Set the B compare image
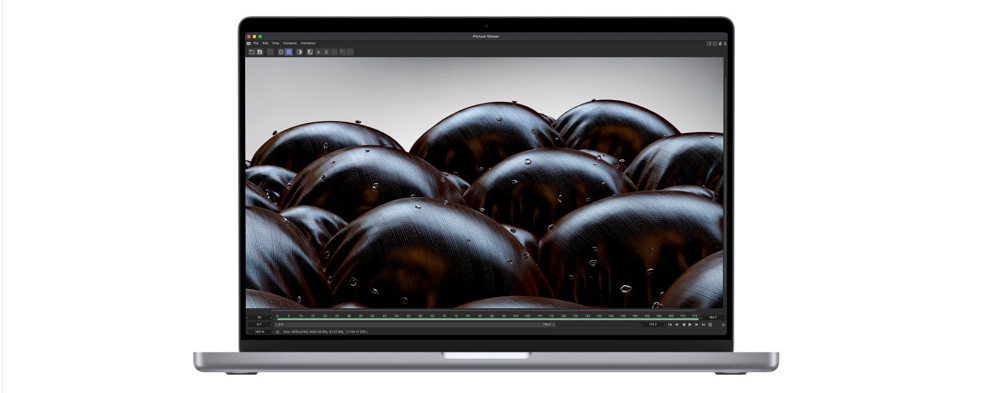The height and width of the screenshot is (393, 1000). tap(326, 52)
